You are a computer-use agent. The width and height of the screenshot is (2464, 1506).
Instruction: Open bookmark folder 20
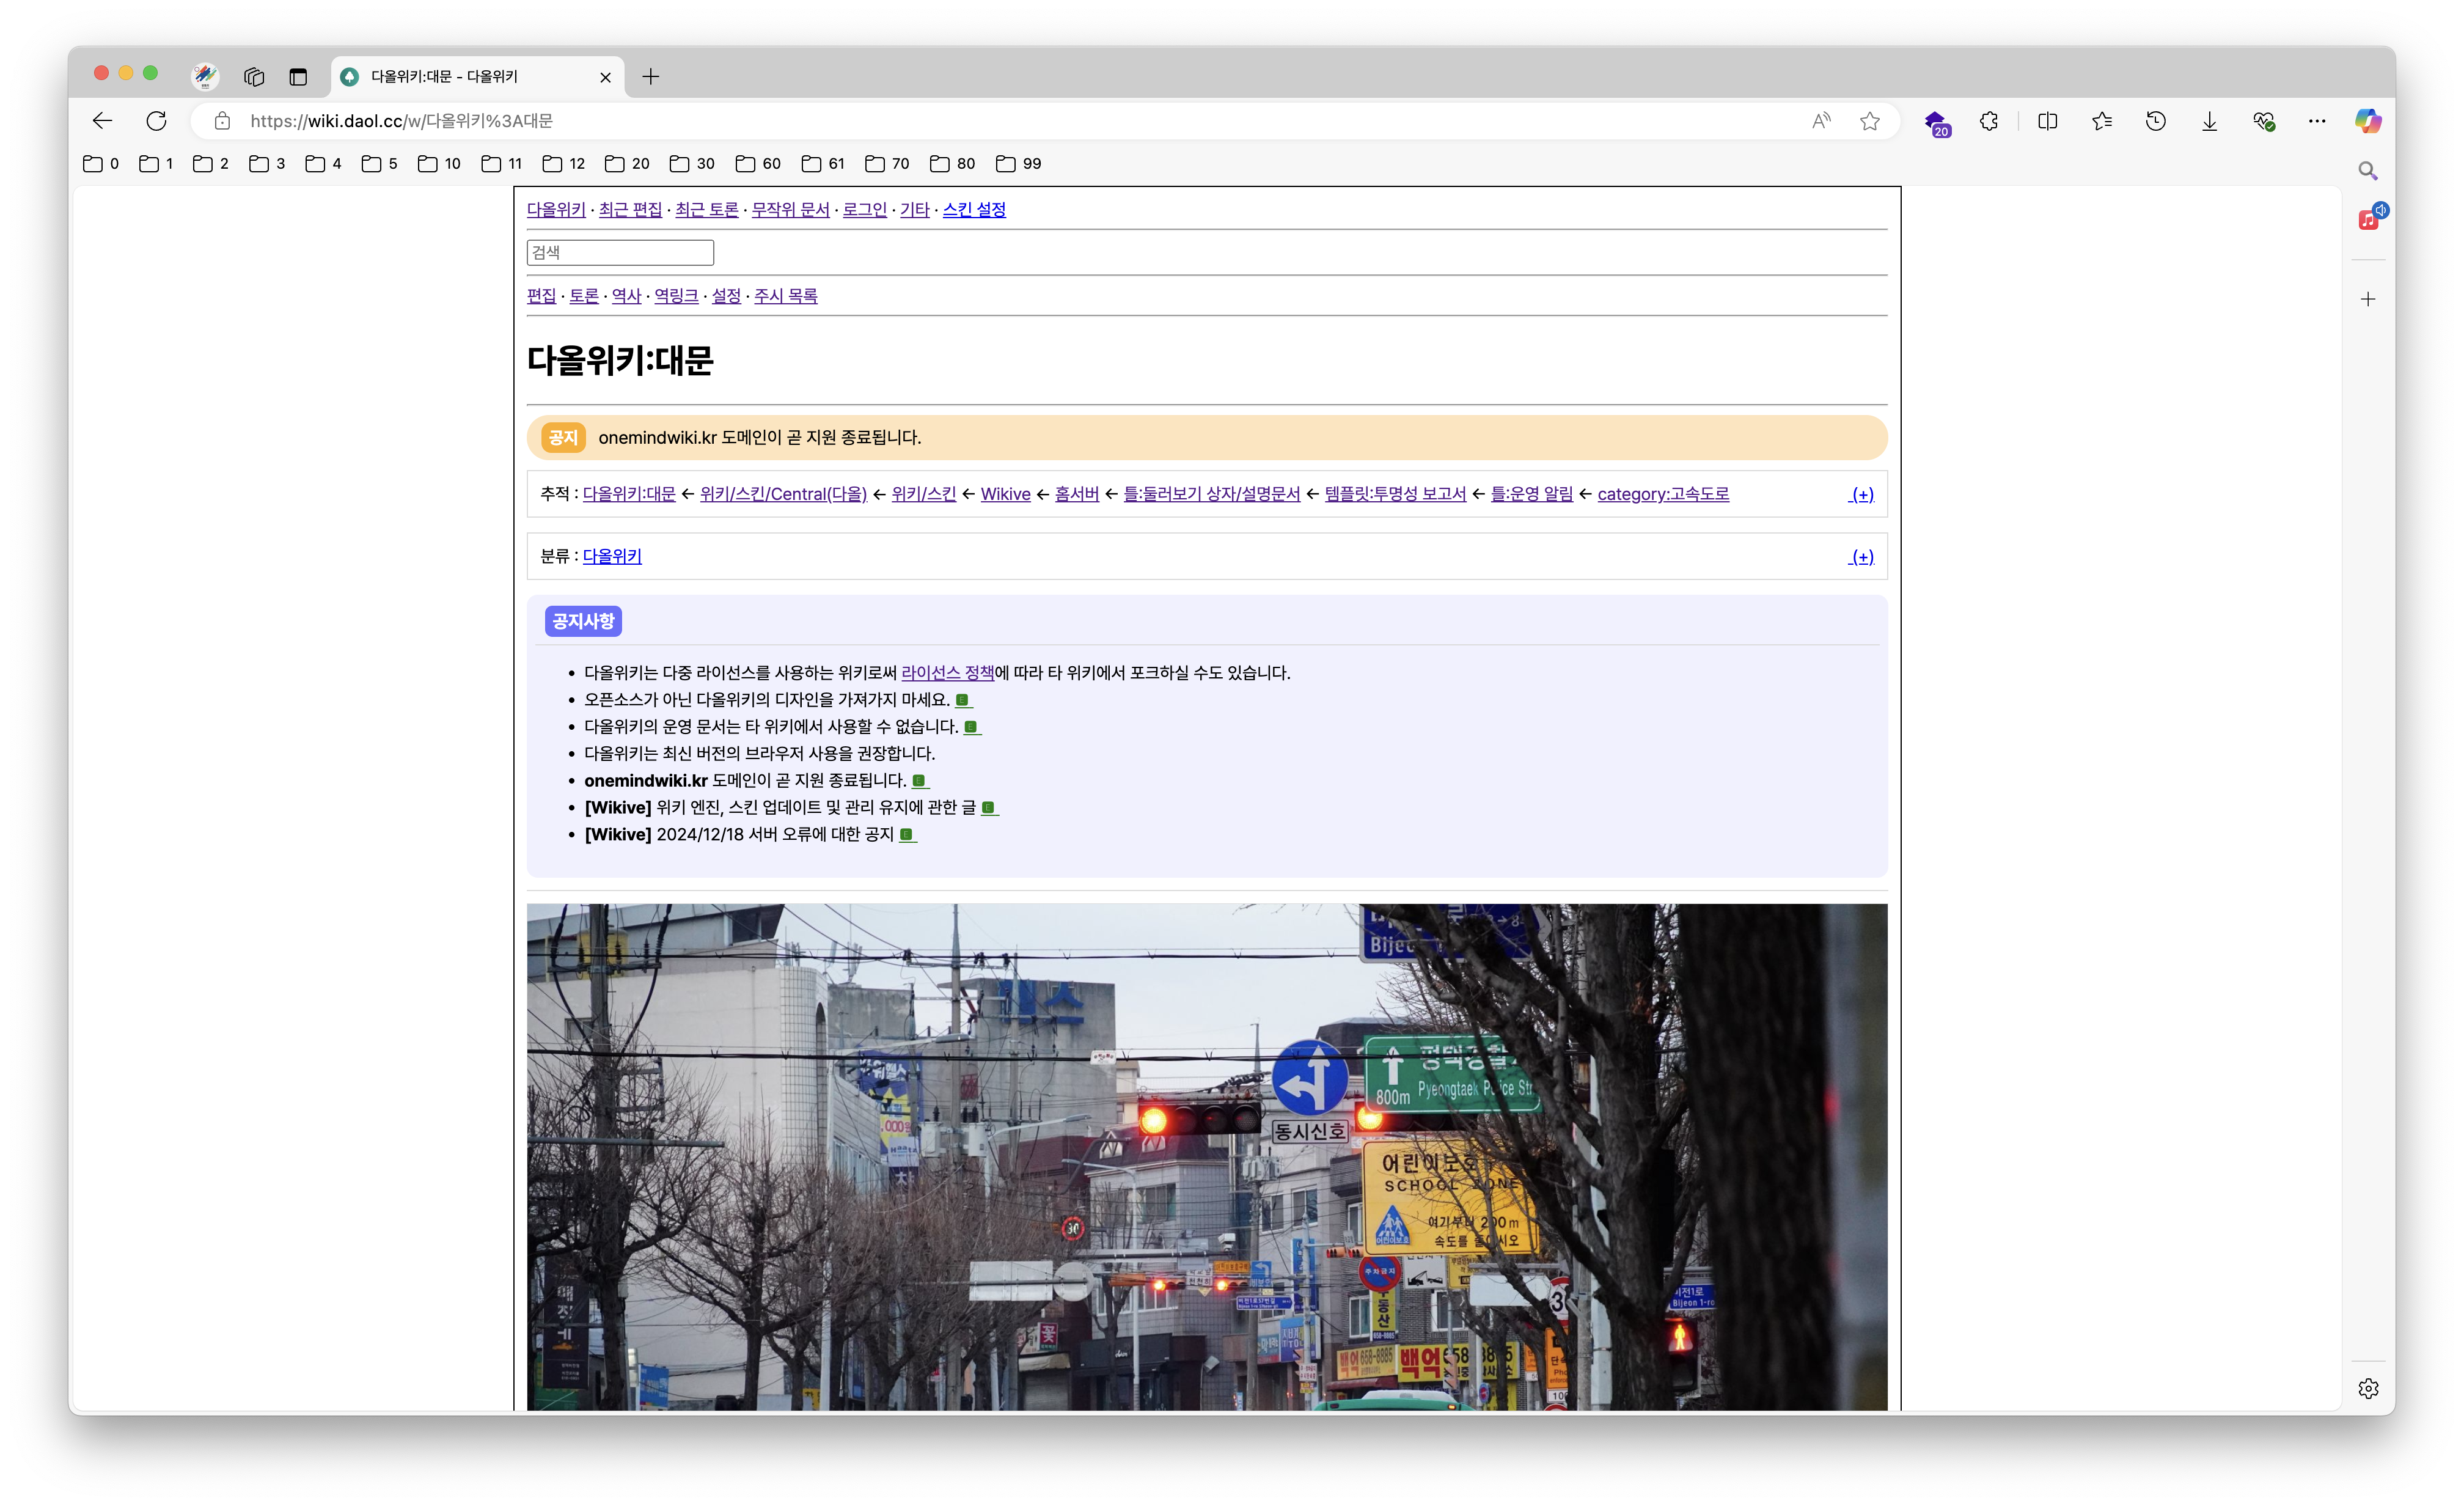627,164
